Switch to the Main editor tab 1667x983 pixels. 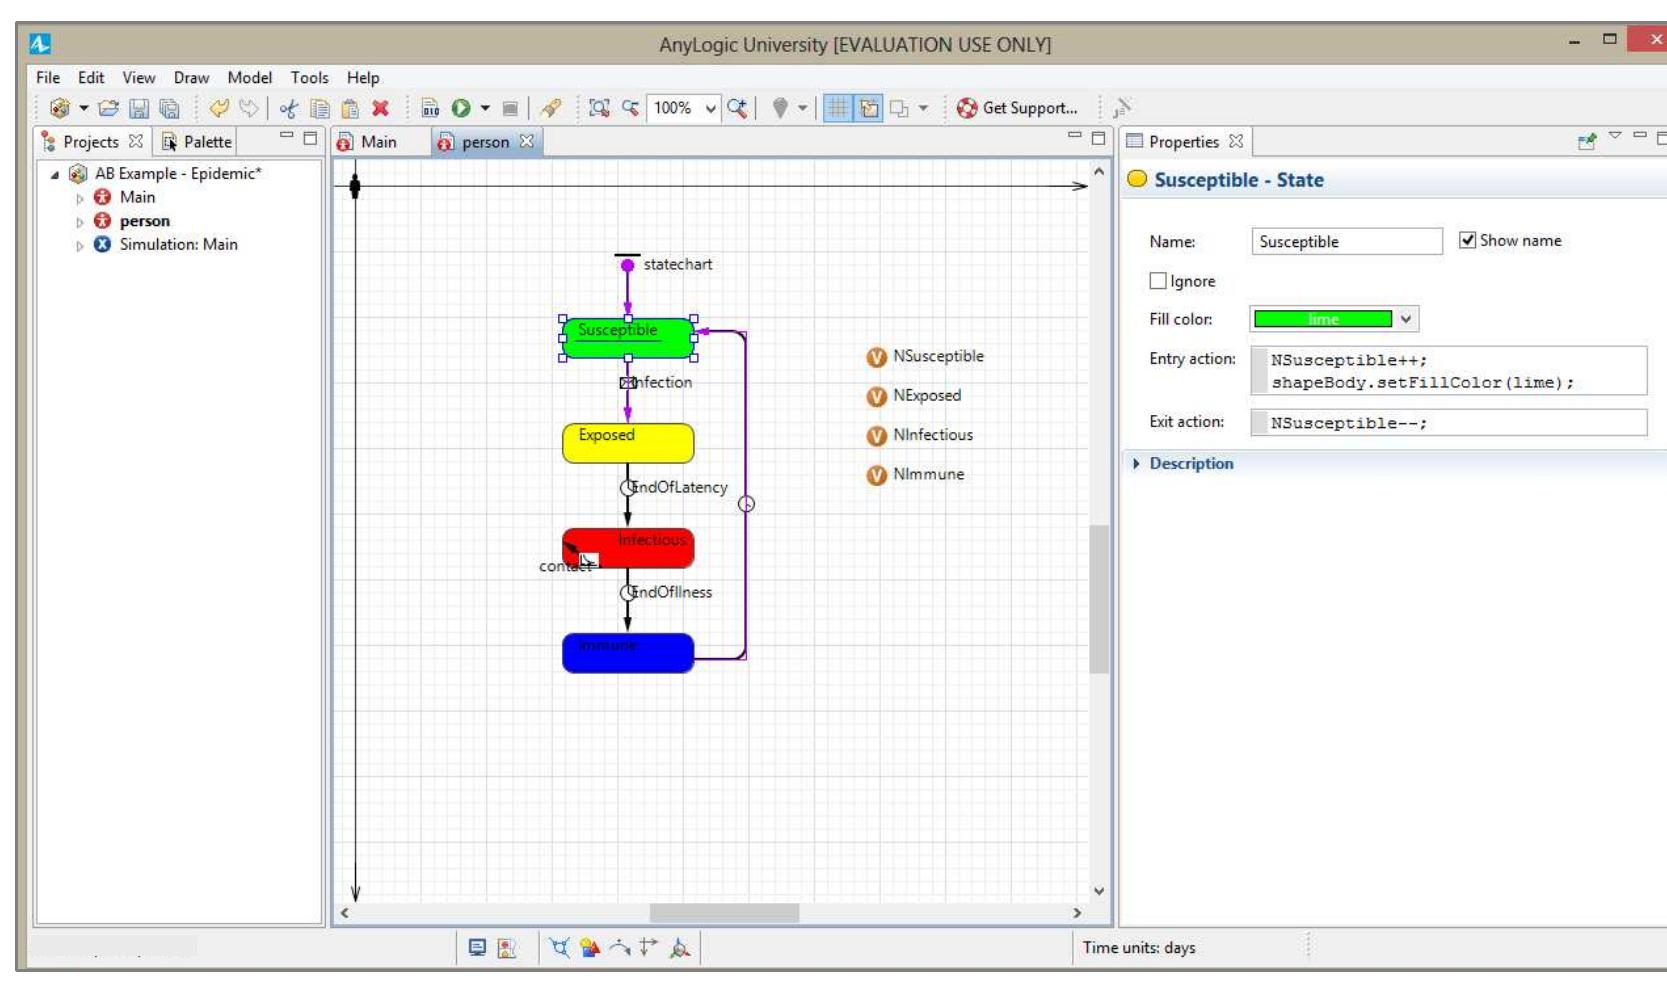[367, 142]
